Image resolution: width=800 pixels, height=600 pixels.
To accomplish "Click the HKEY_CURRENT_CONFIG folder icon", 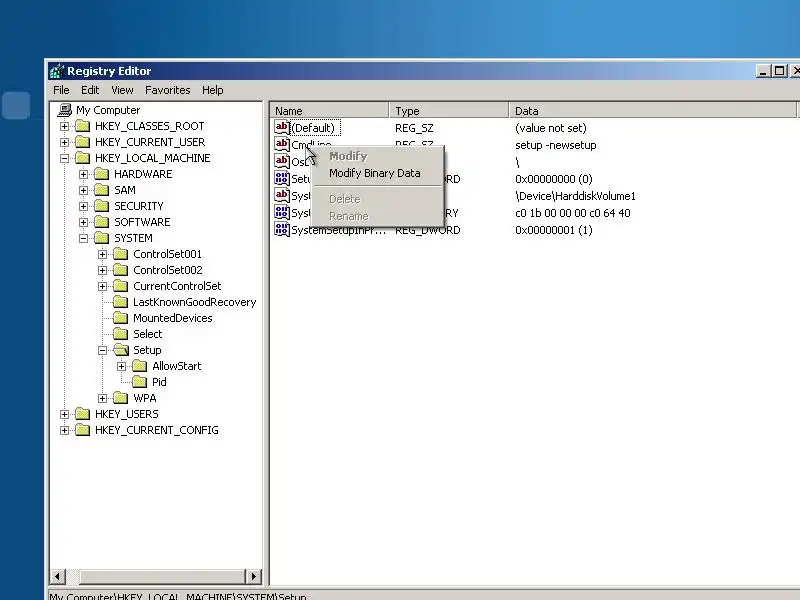I will click(83, 430).
